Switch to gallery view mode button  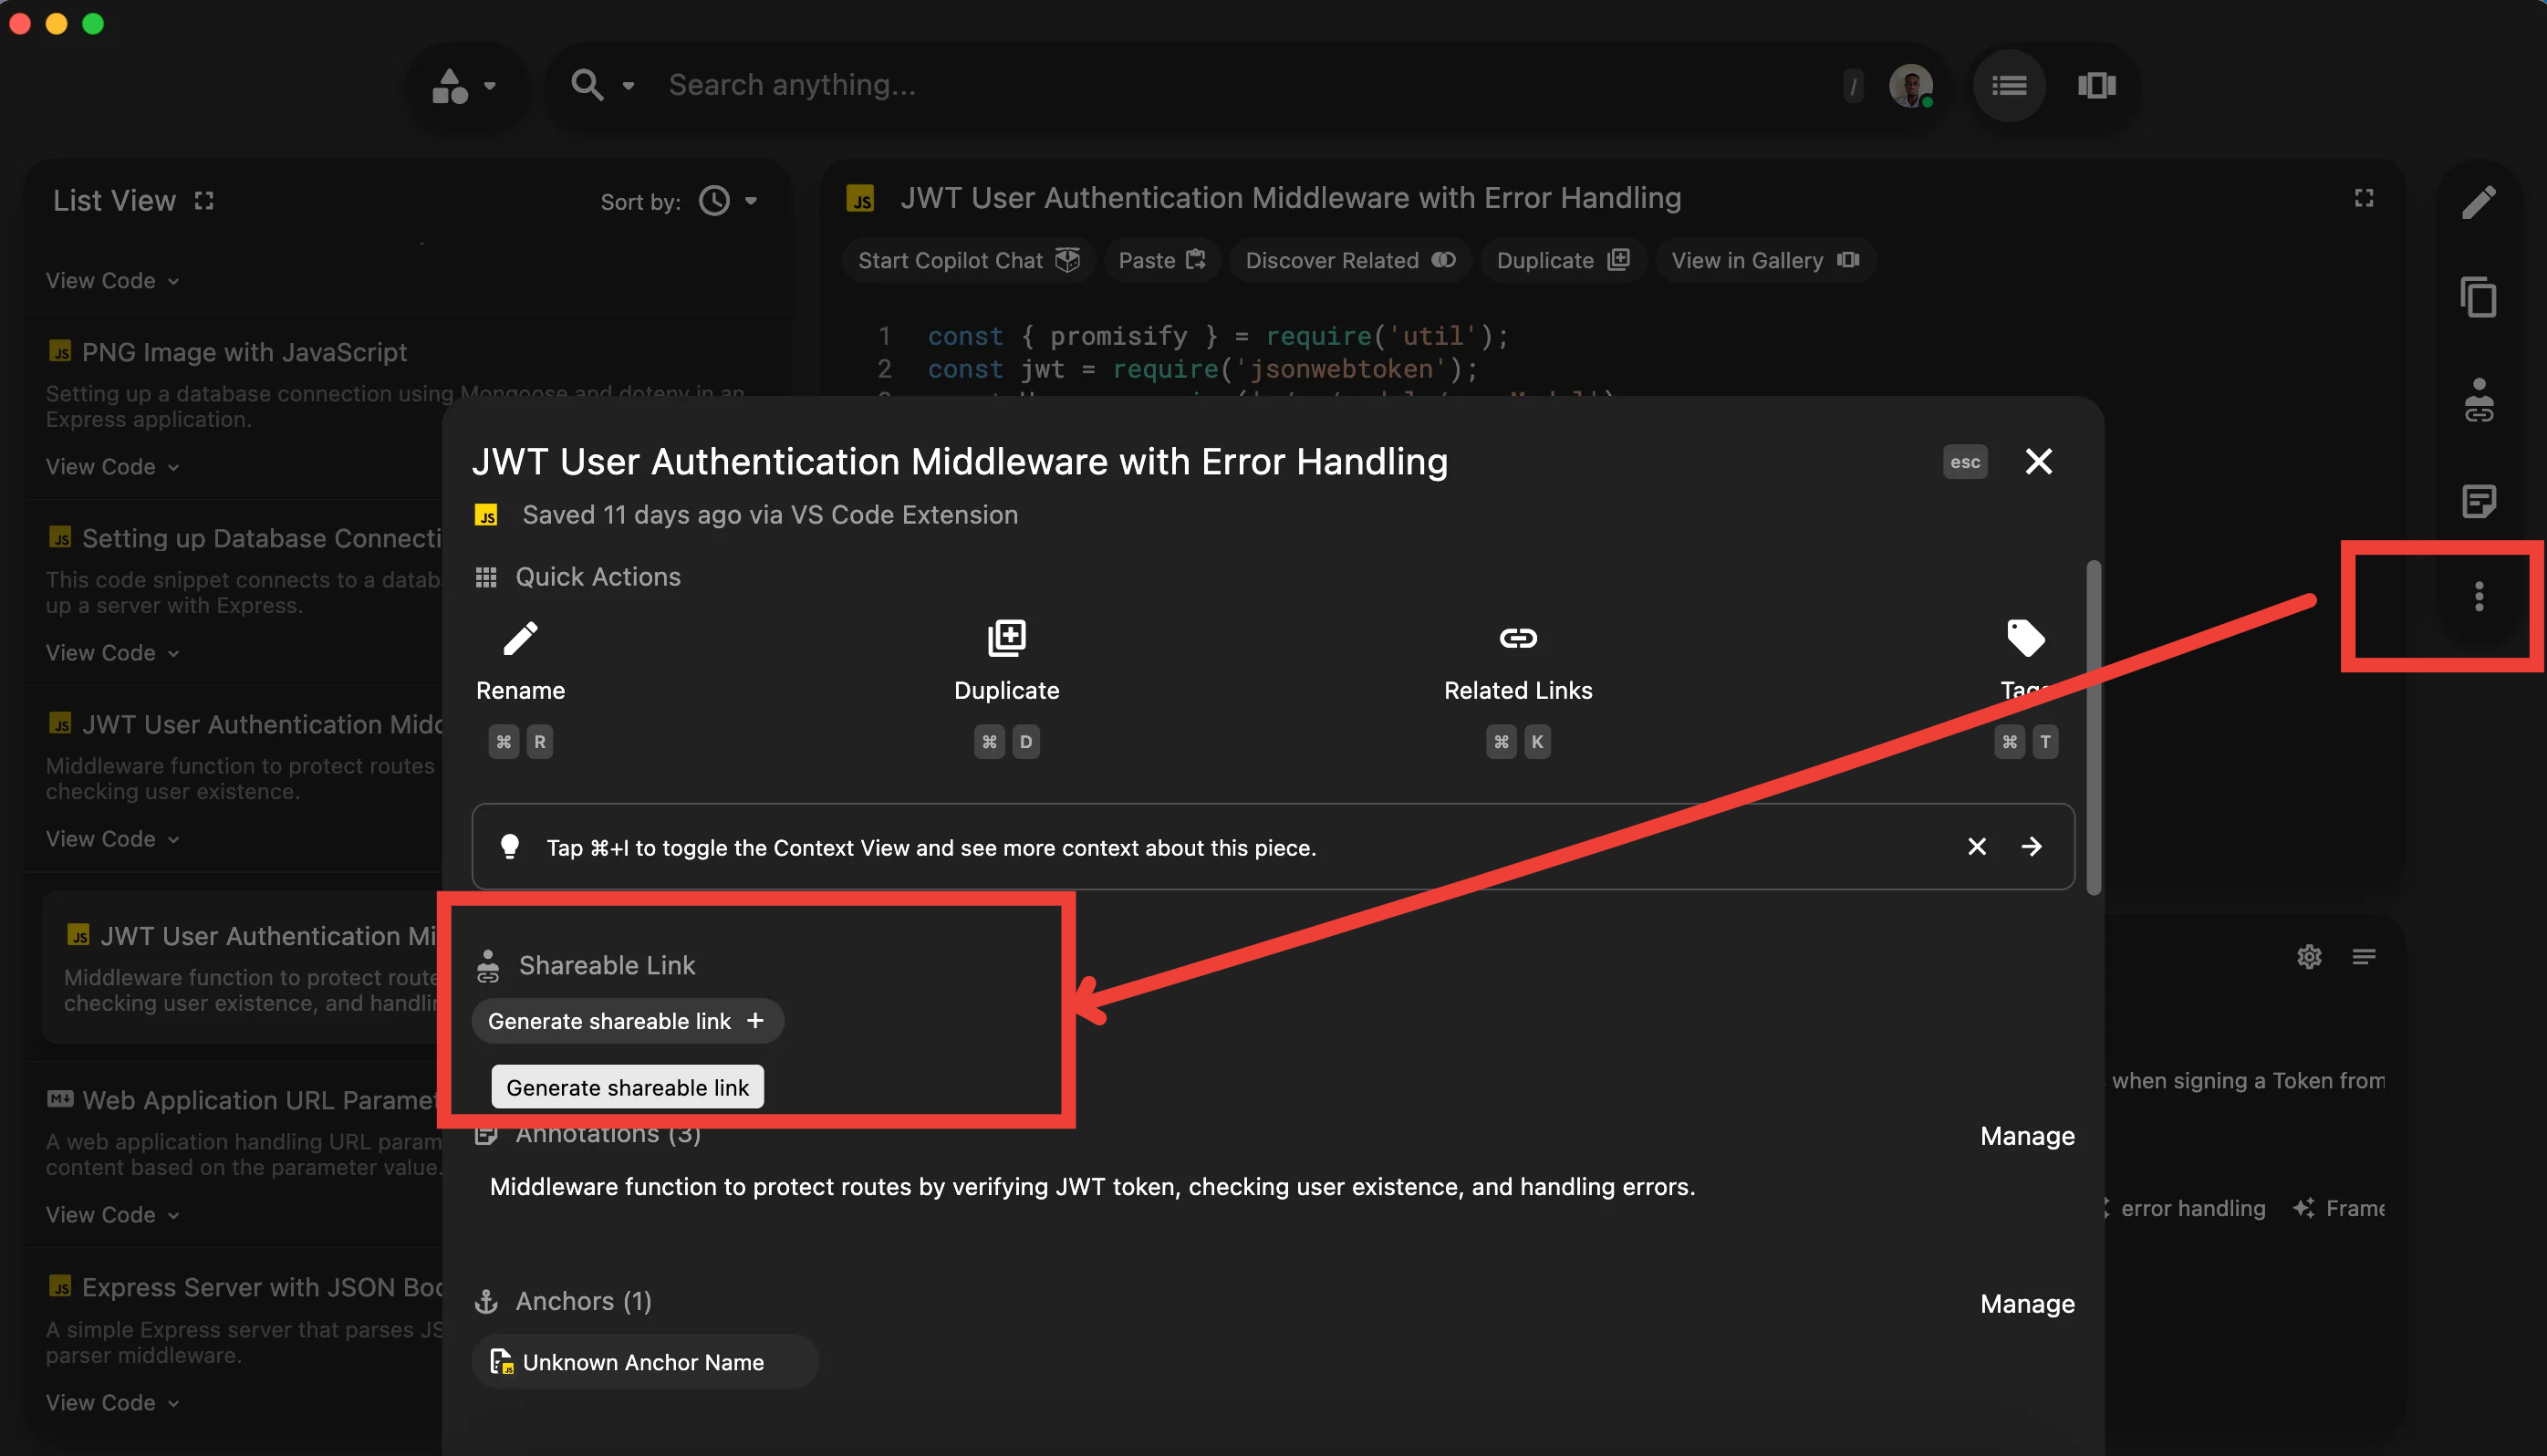(x=2096, y=86)
